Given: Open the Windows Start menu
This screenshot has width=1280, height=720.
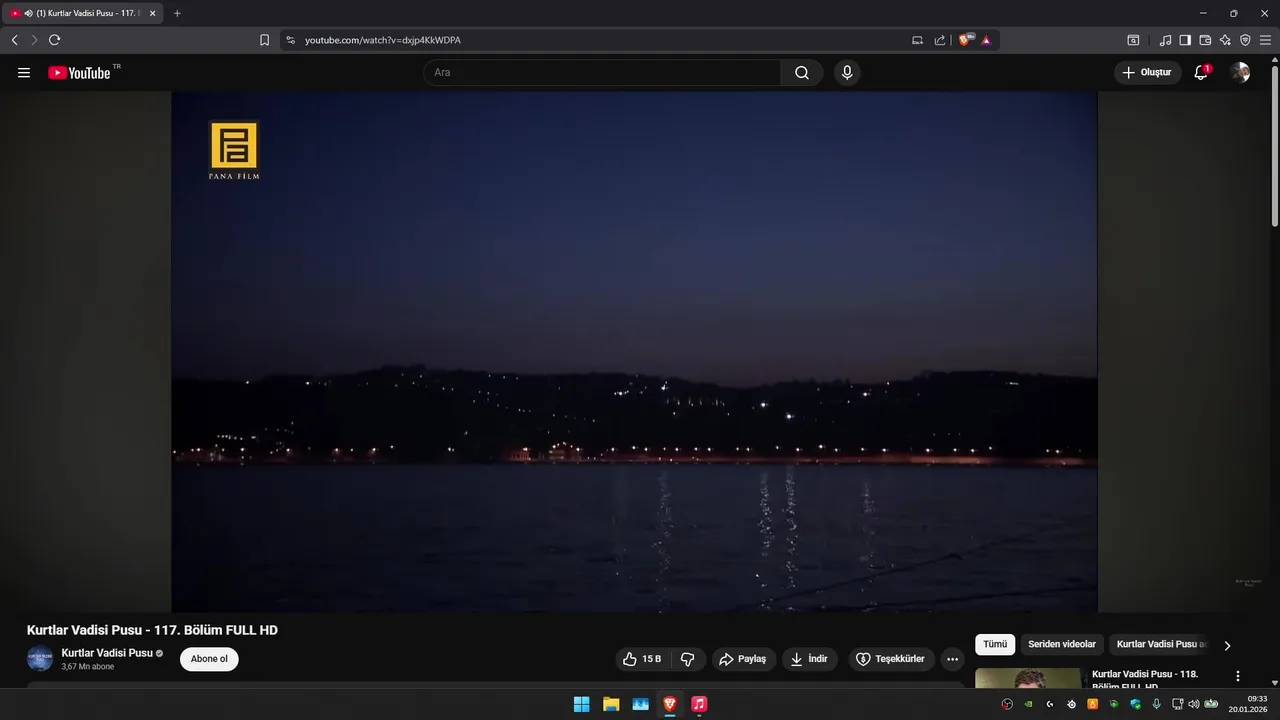Looking at the screenshot, I should [581, 704].
